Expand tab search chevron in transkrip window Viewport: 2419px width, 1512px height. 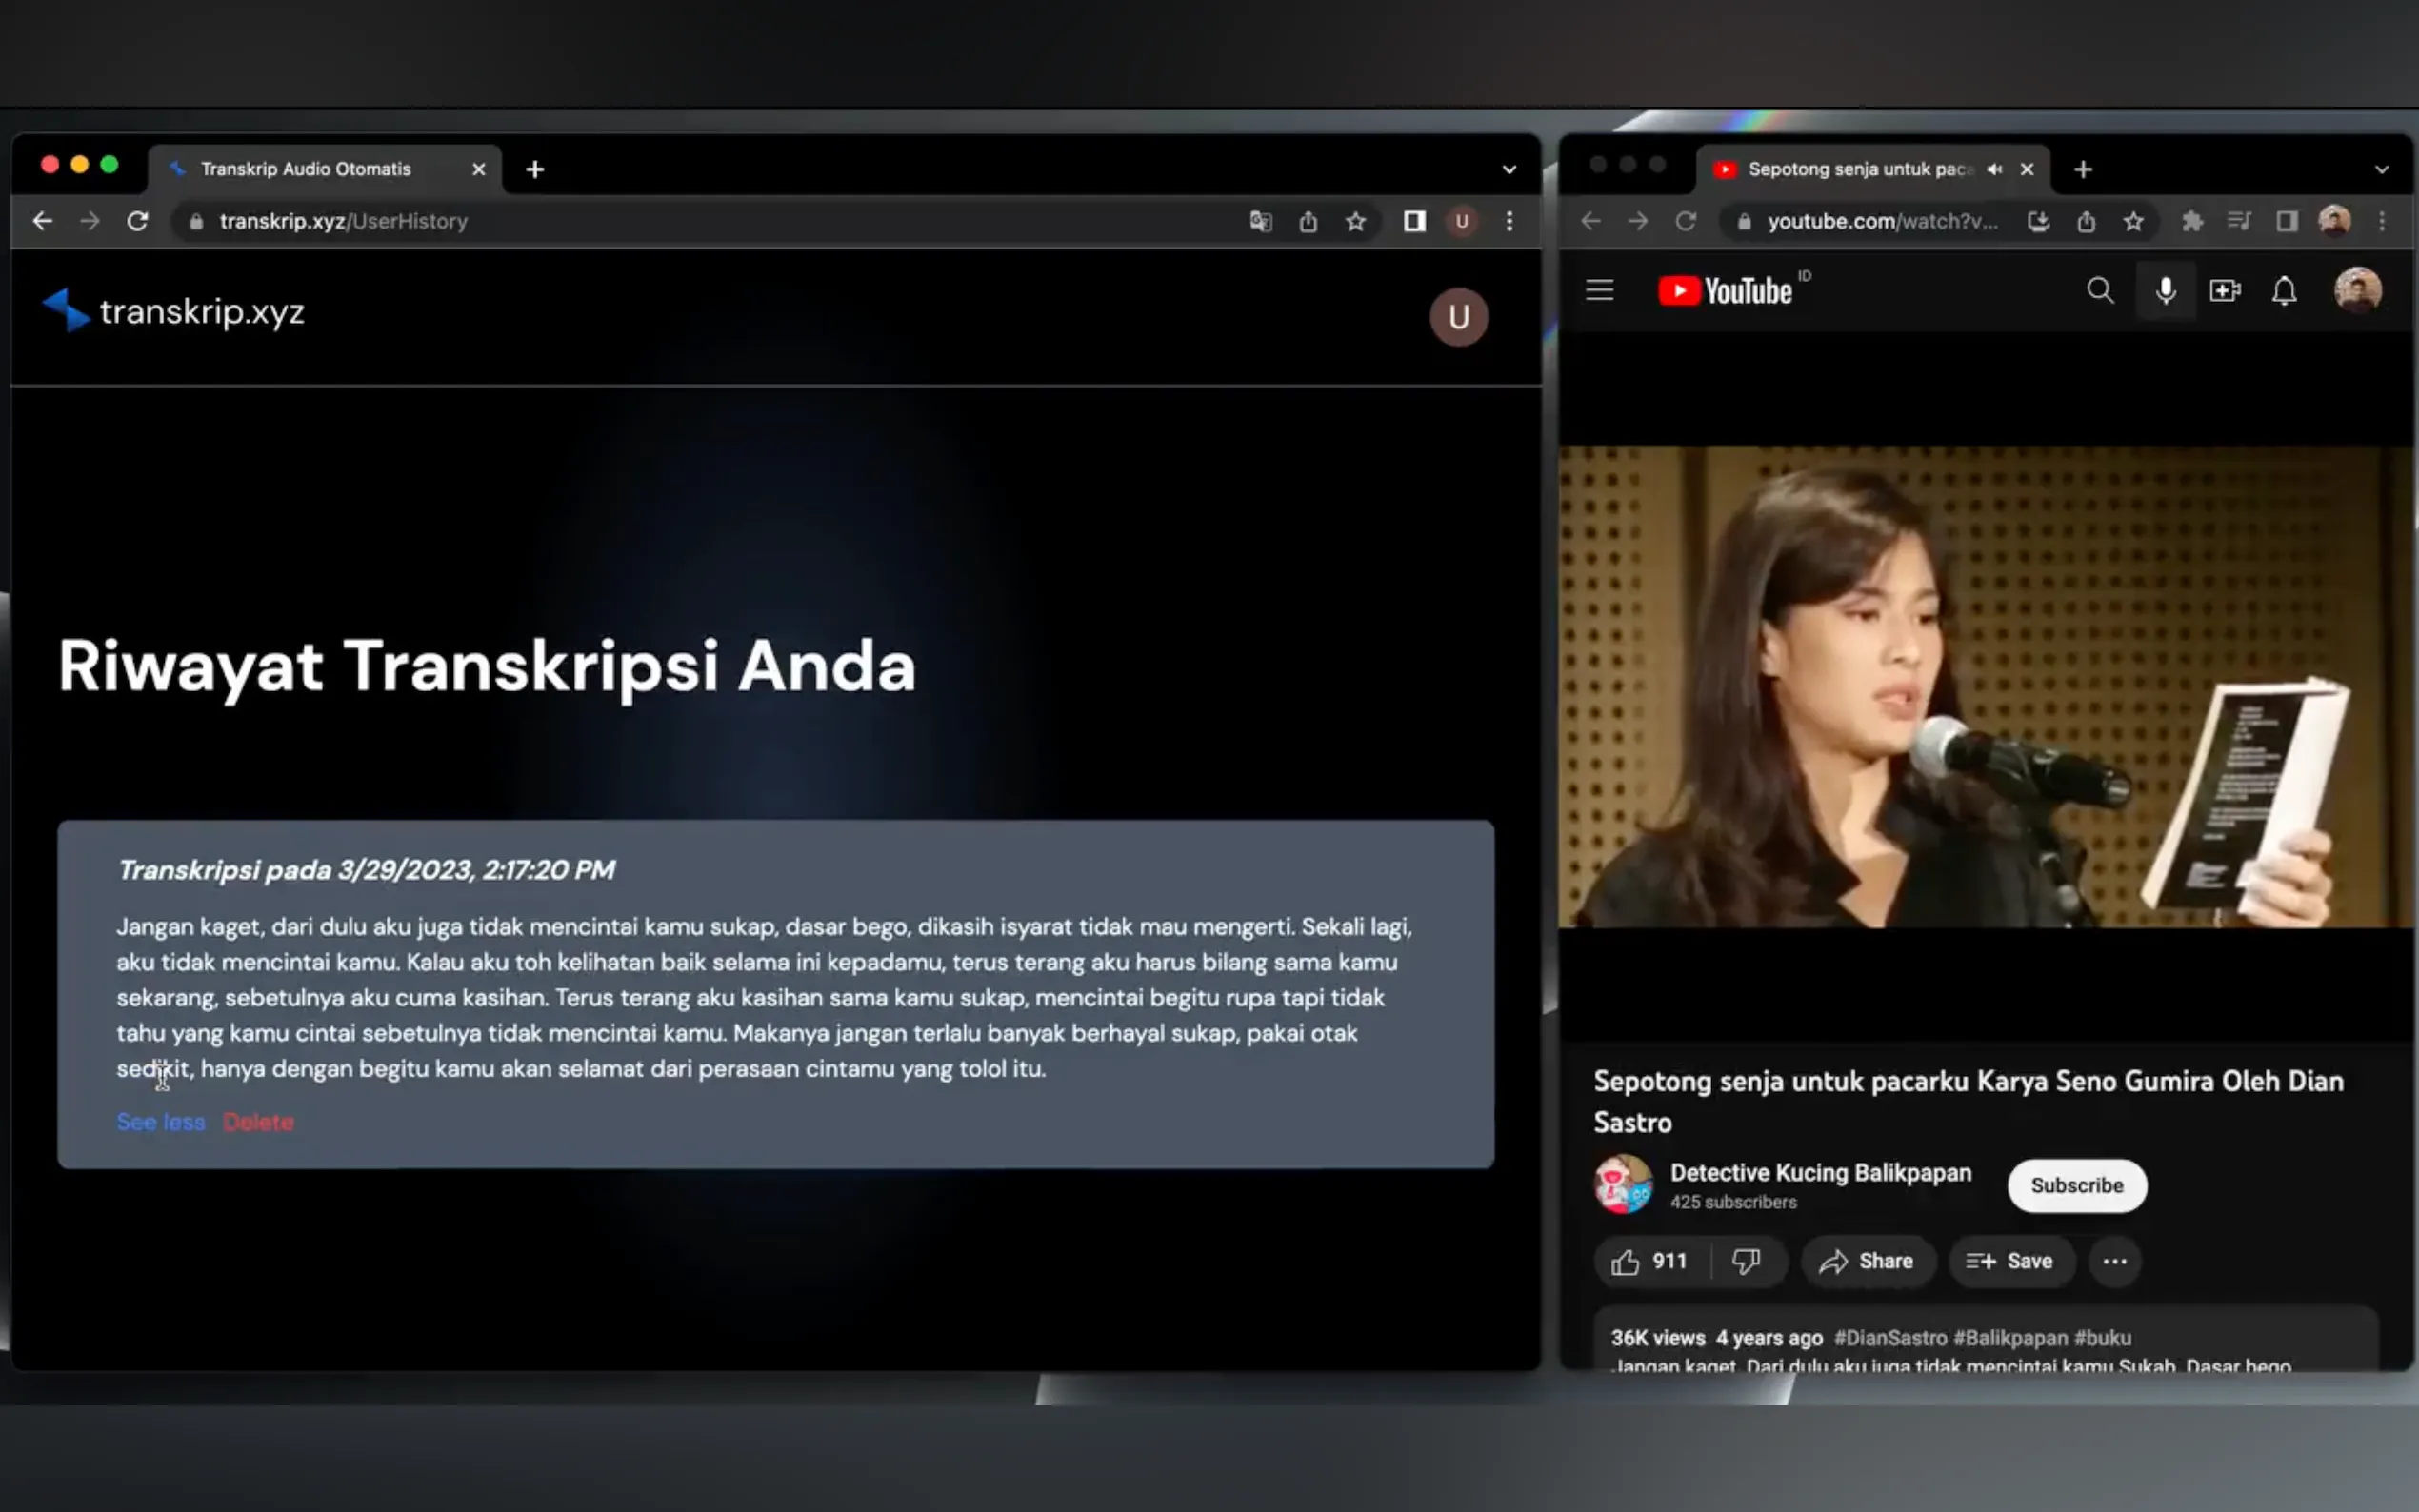click(x=1509, y=169)
